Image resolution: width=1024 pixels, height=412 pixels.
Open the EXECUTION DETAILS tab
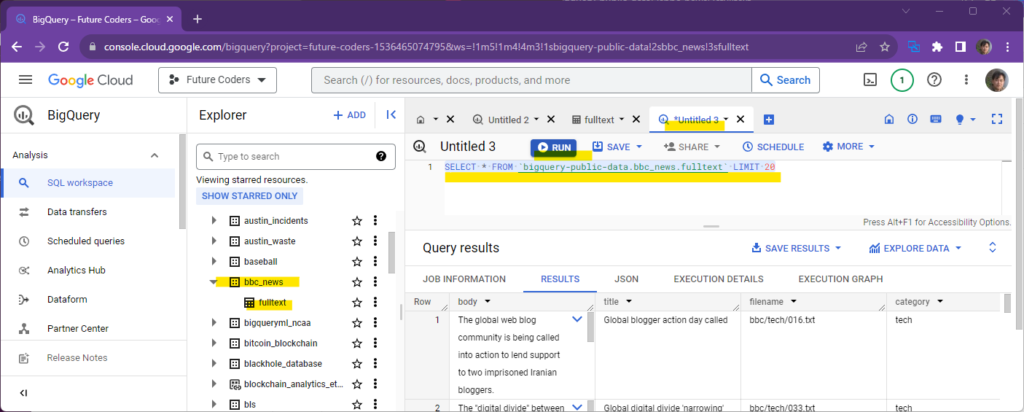[718, 279]
